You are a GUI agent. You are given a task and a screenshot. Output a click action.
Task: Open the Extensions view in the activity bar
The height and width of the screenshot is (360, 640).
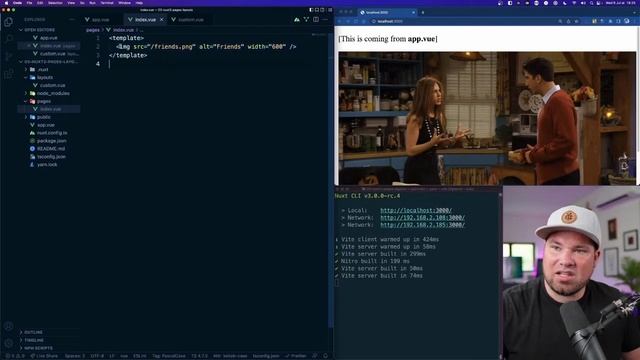(8, 74)
